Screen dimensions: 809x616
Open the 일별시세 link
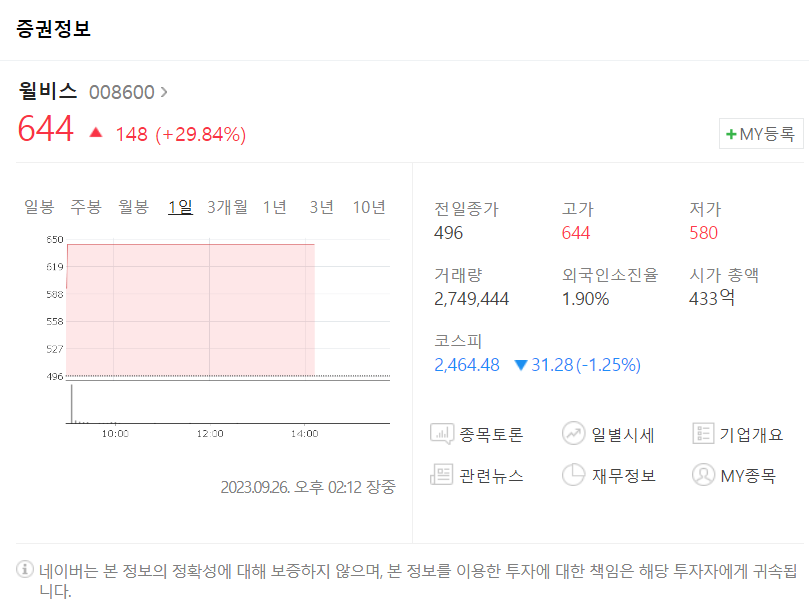tap(623, 434)
